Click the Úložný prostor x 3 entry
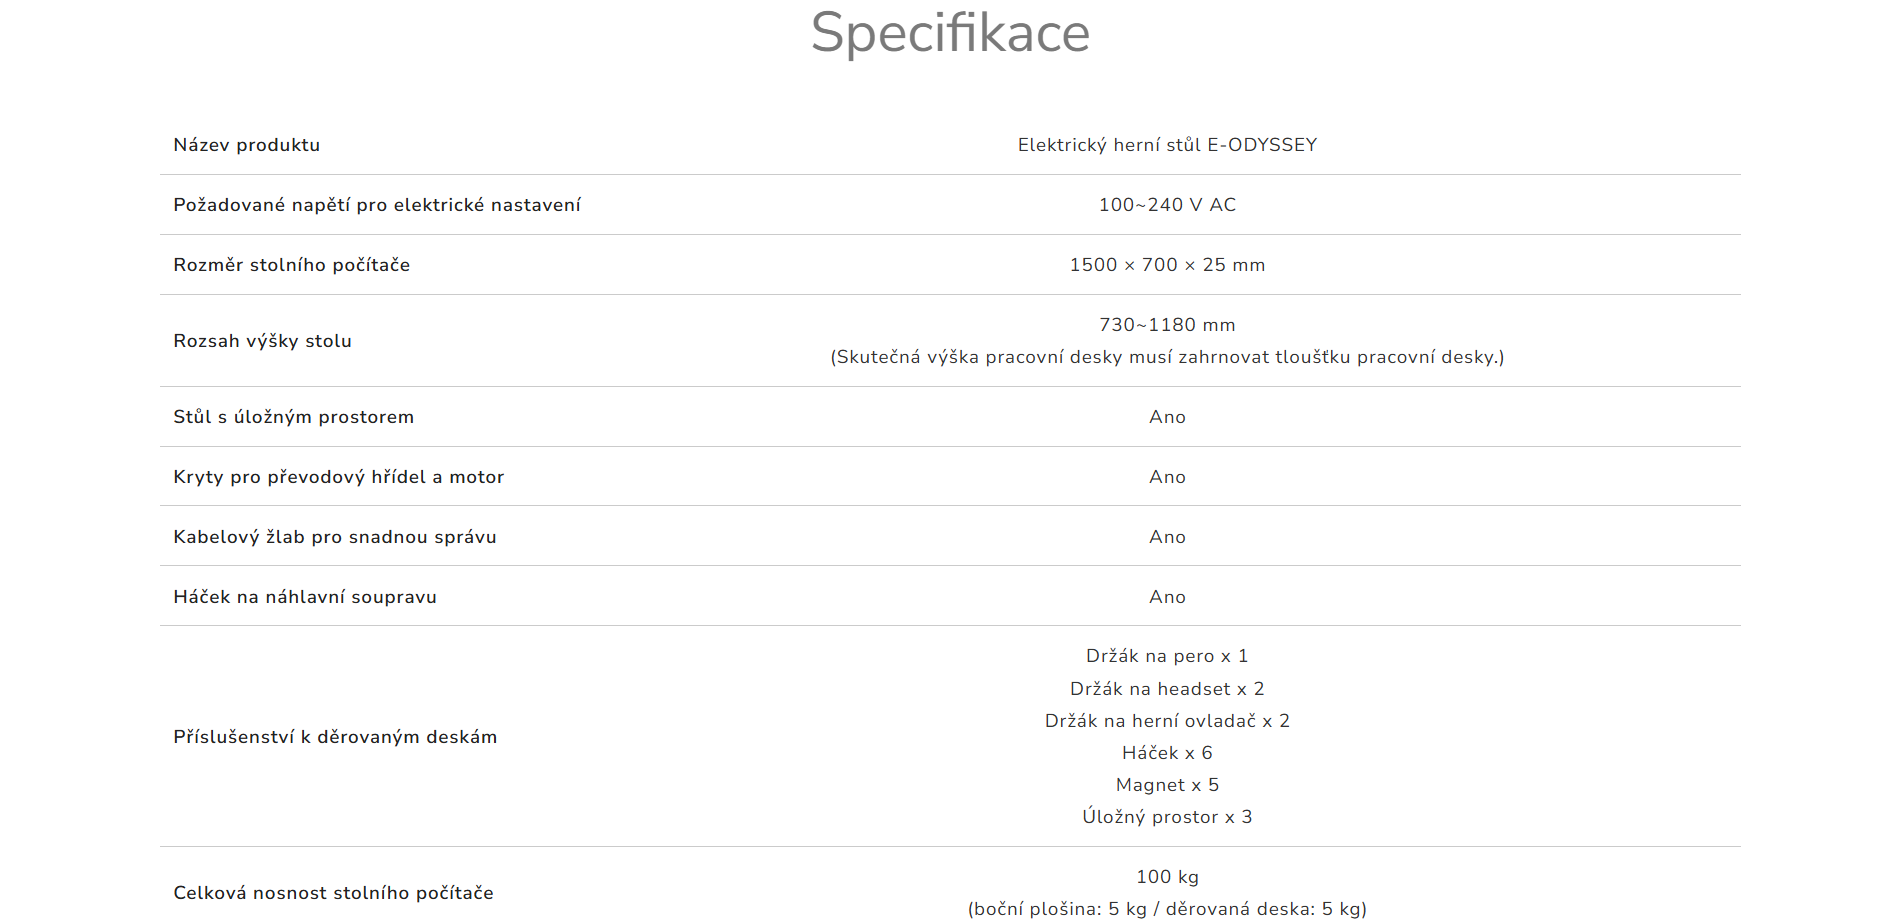The image size is (1893, 923). [1167, 817]
